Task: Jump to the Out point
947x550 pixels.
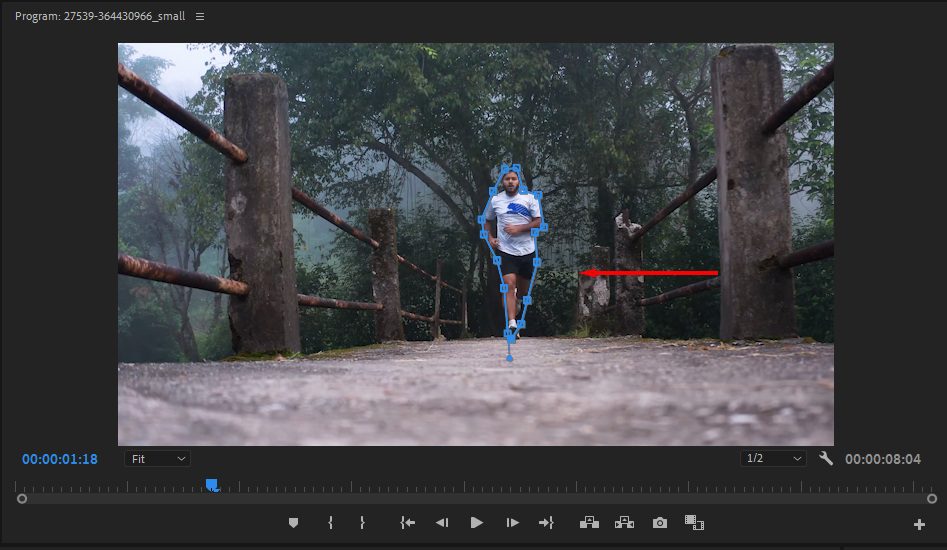Action: pos(546,523)
